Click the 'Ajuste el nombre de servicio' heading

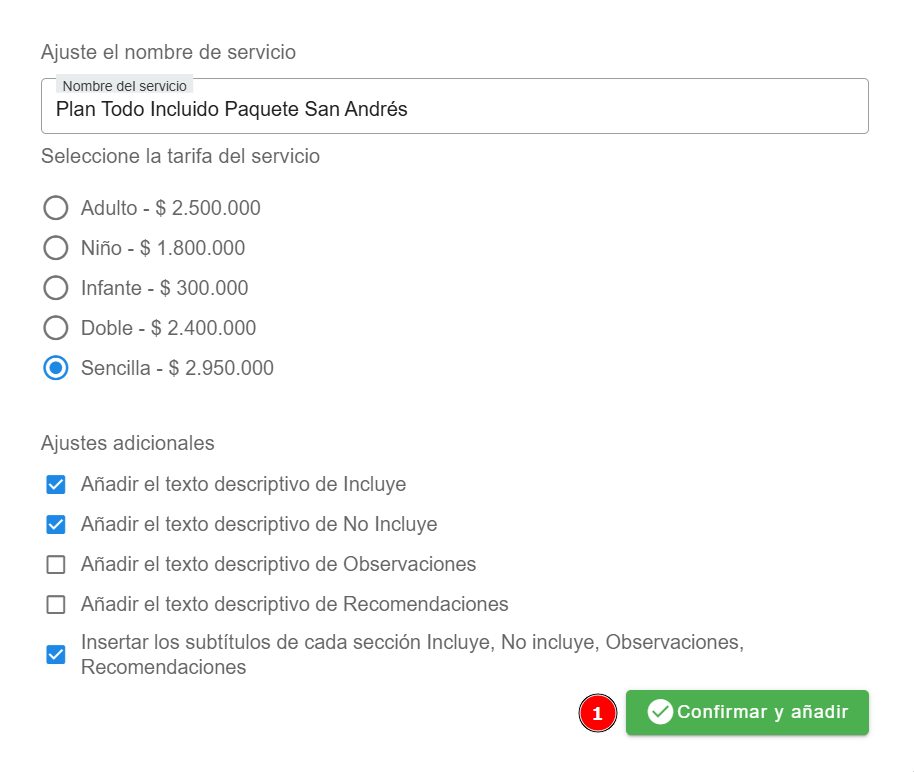pyautogui.click(x=168, y=52)
